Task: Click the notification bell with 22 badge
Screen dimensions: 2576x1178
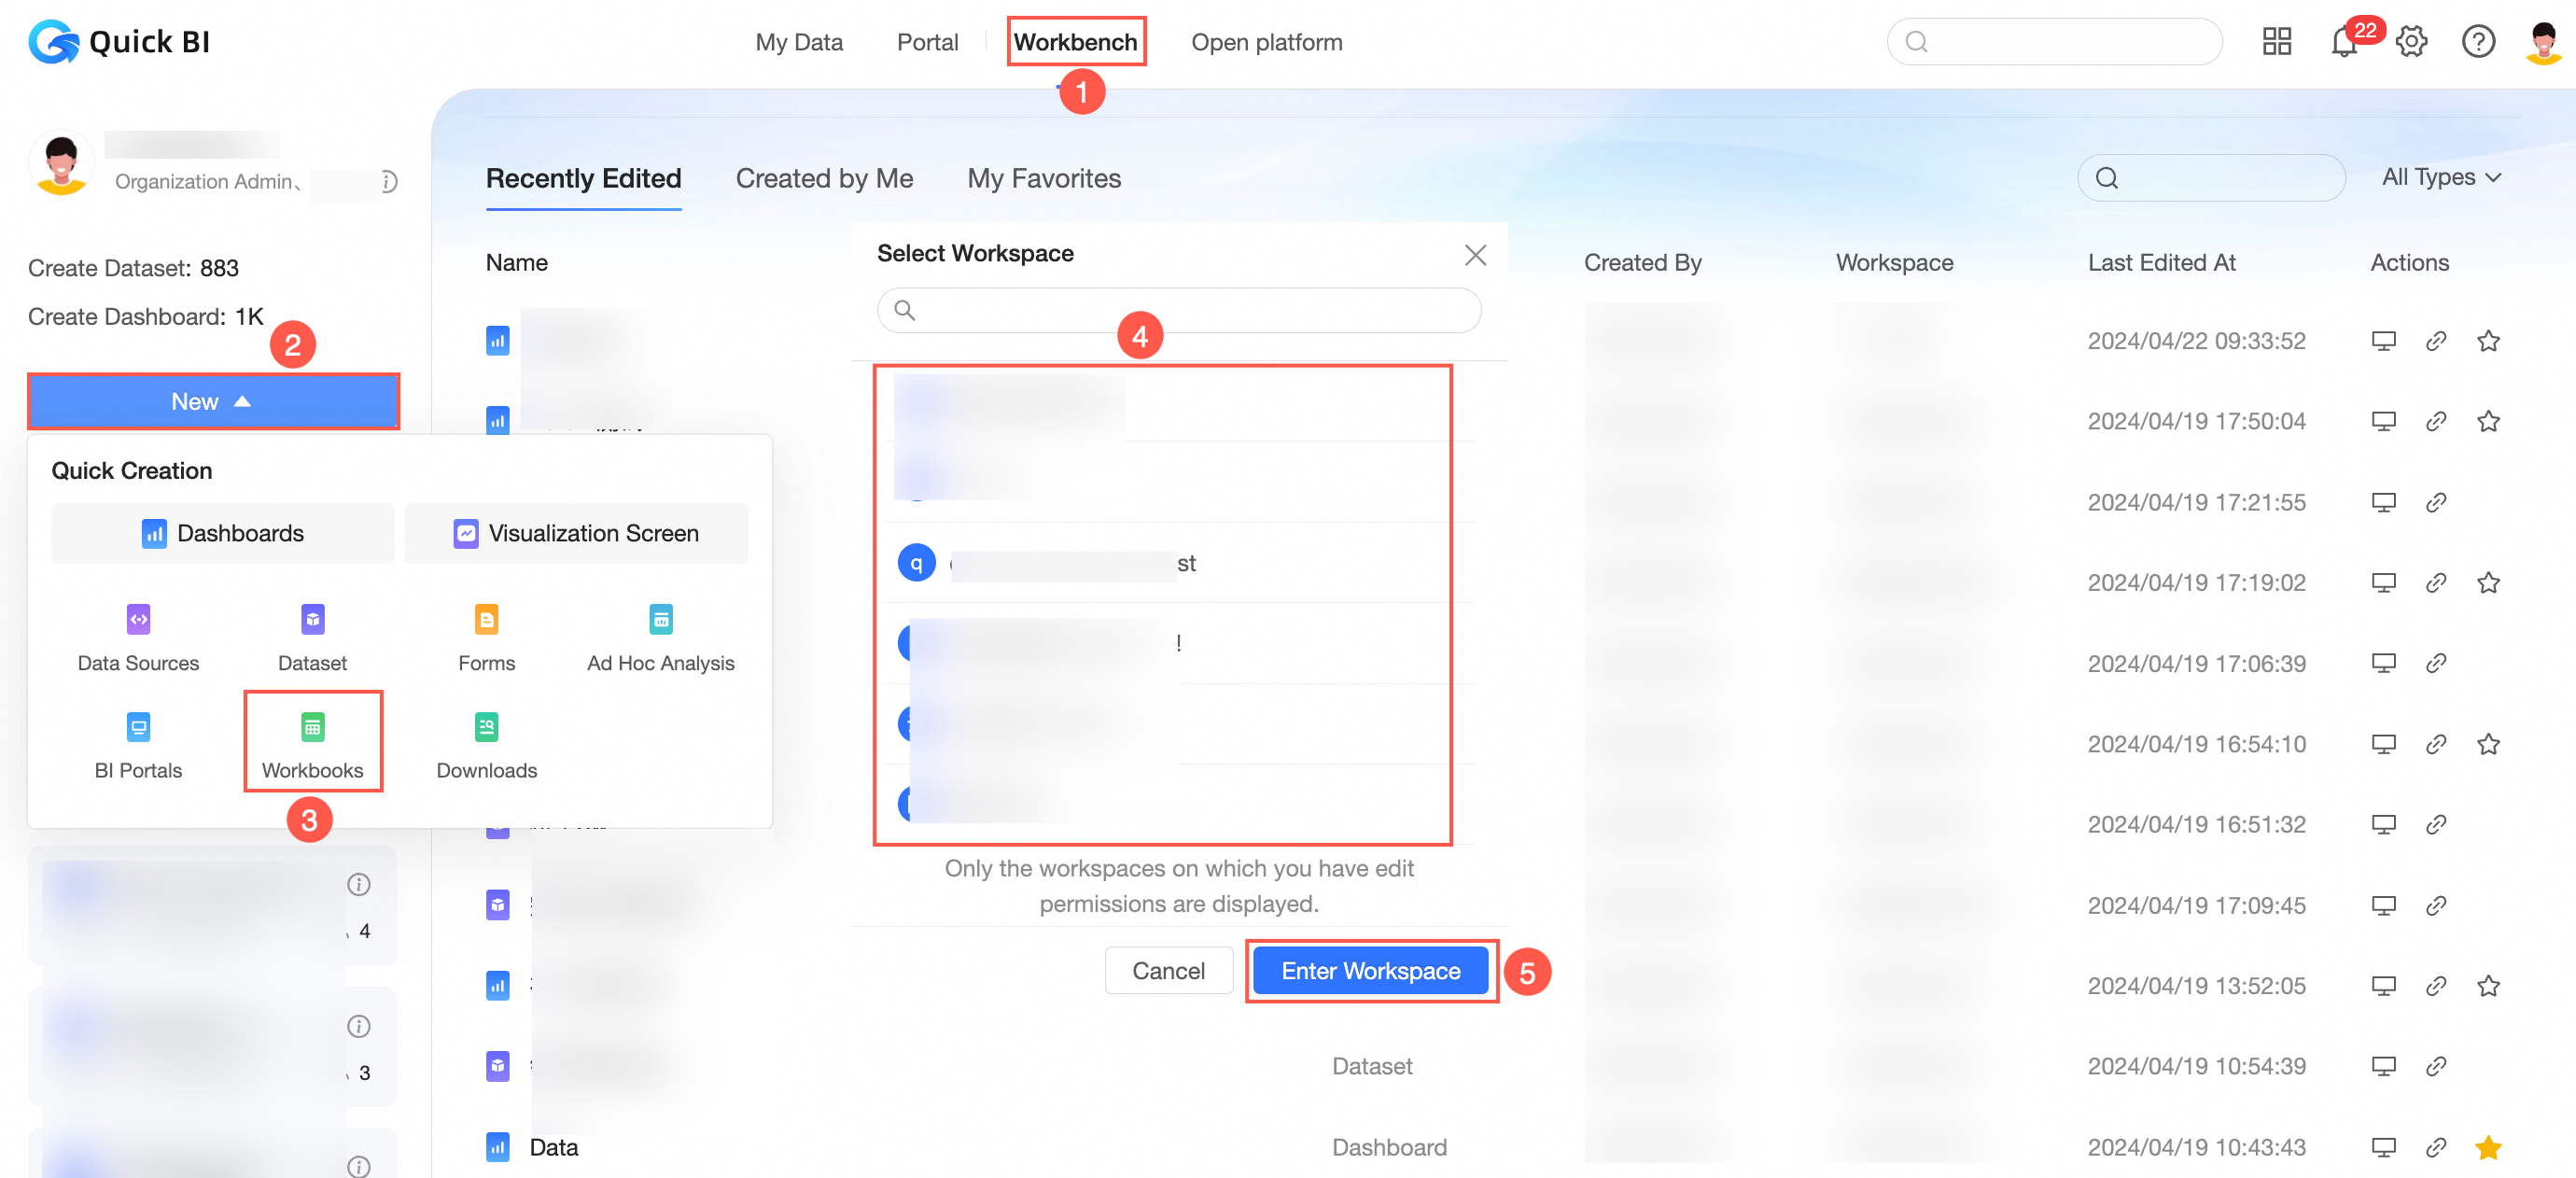Action: point(2344,43)
